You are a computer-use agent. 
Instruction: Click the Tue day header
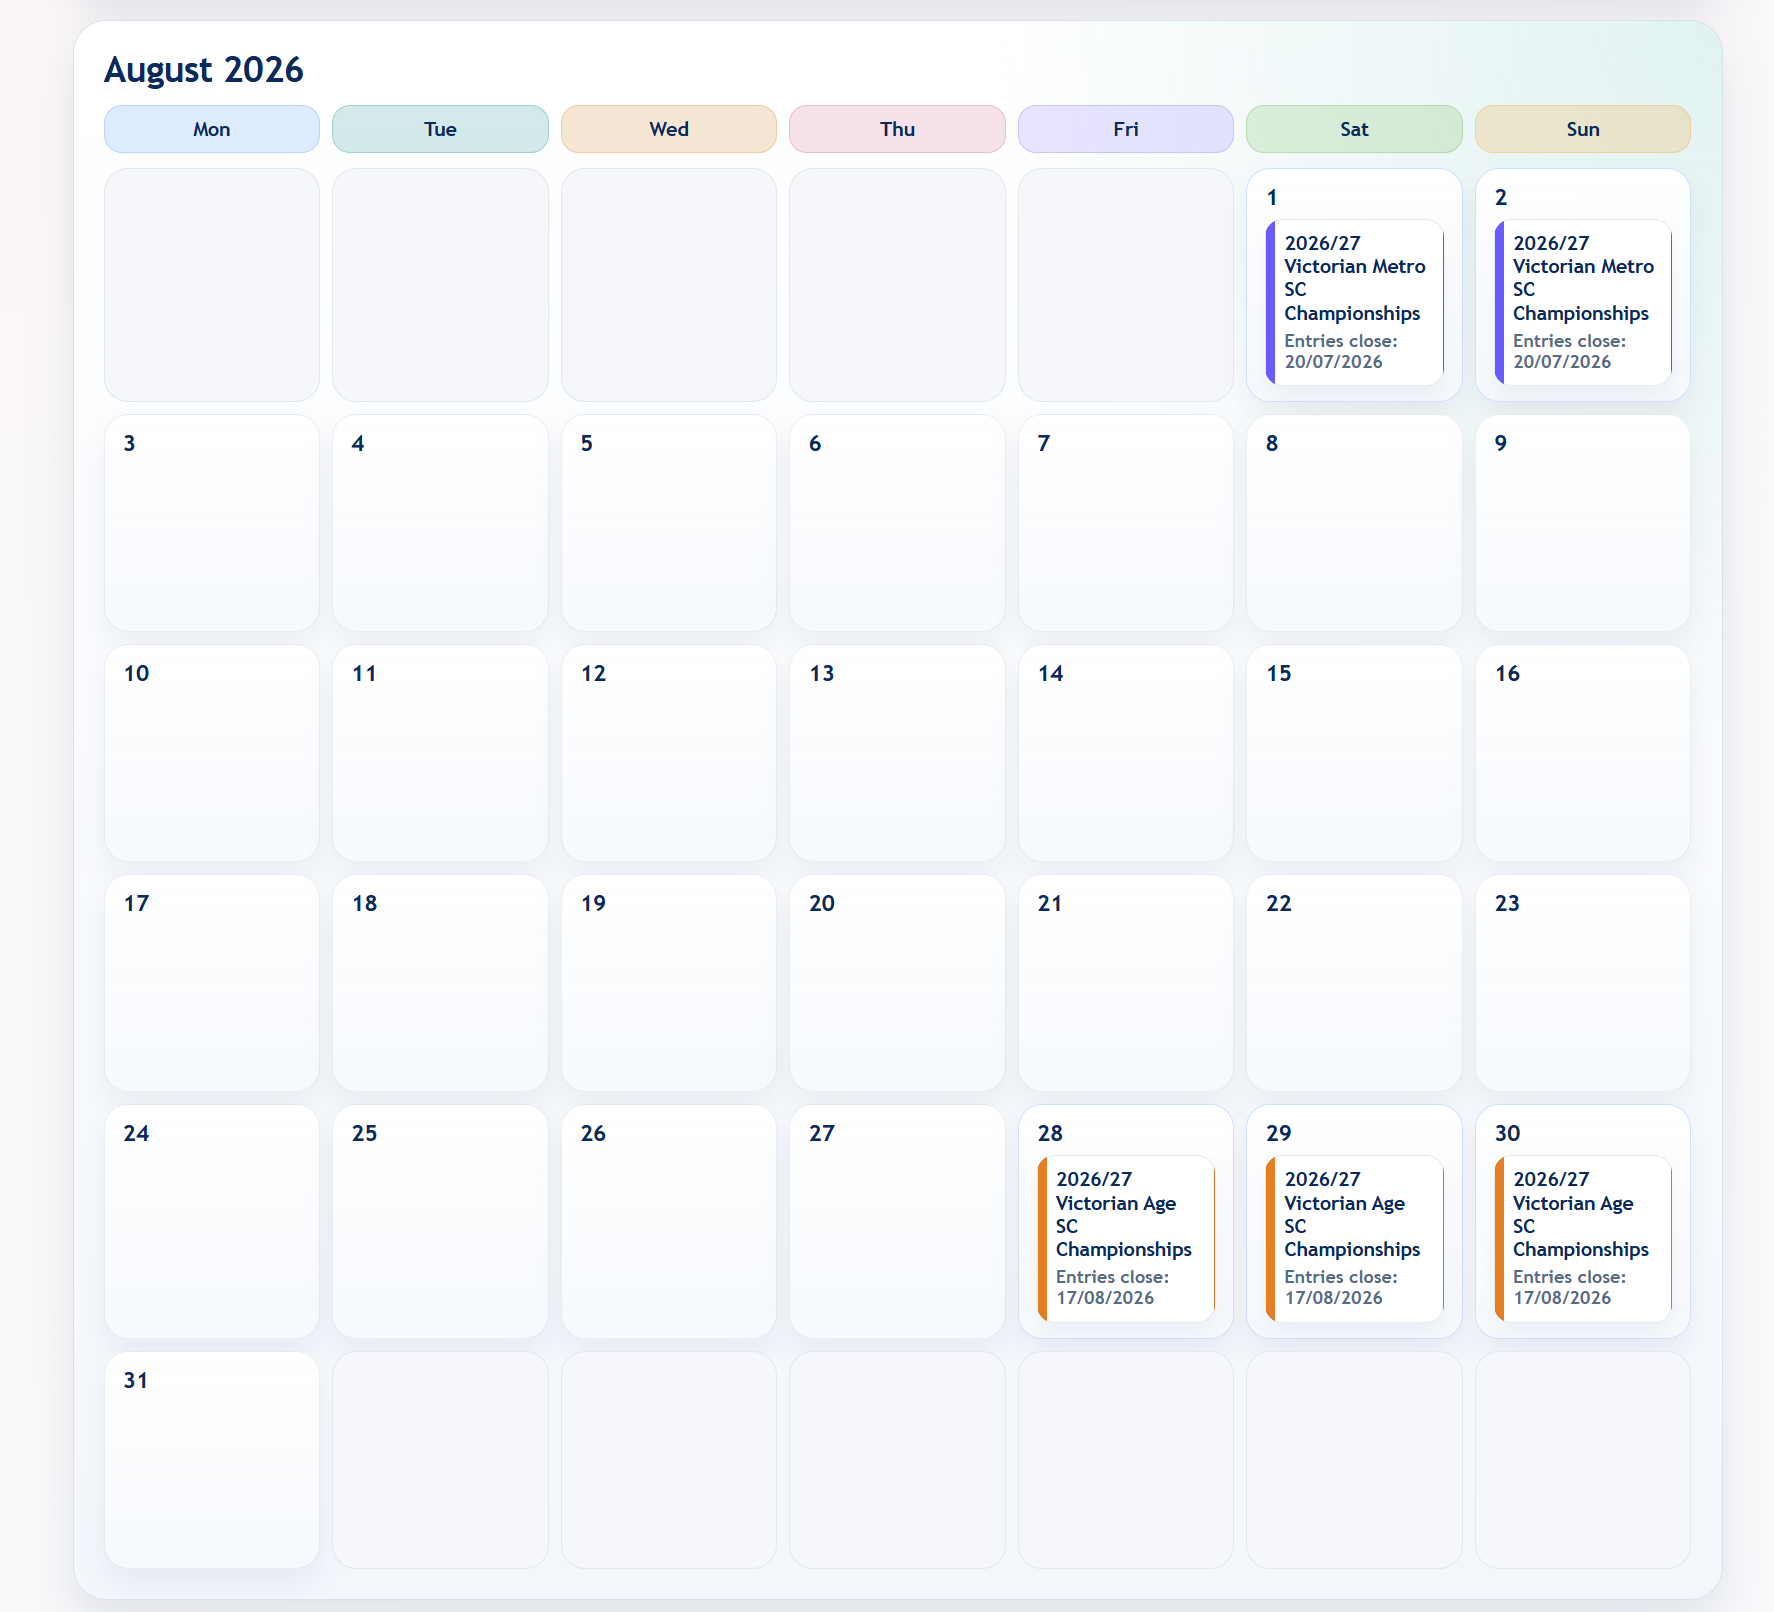click(440, 129)
